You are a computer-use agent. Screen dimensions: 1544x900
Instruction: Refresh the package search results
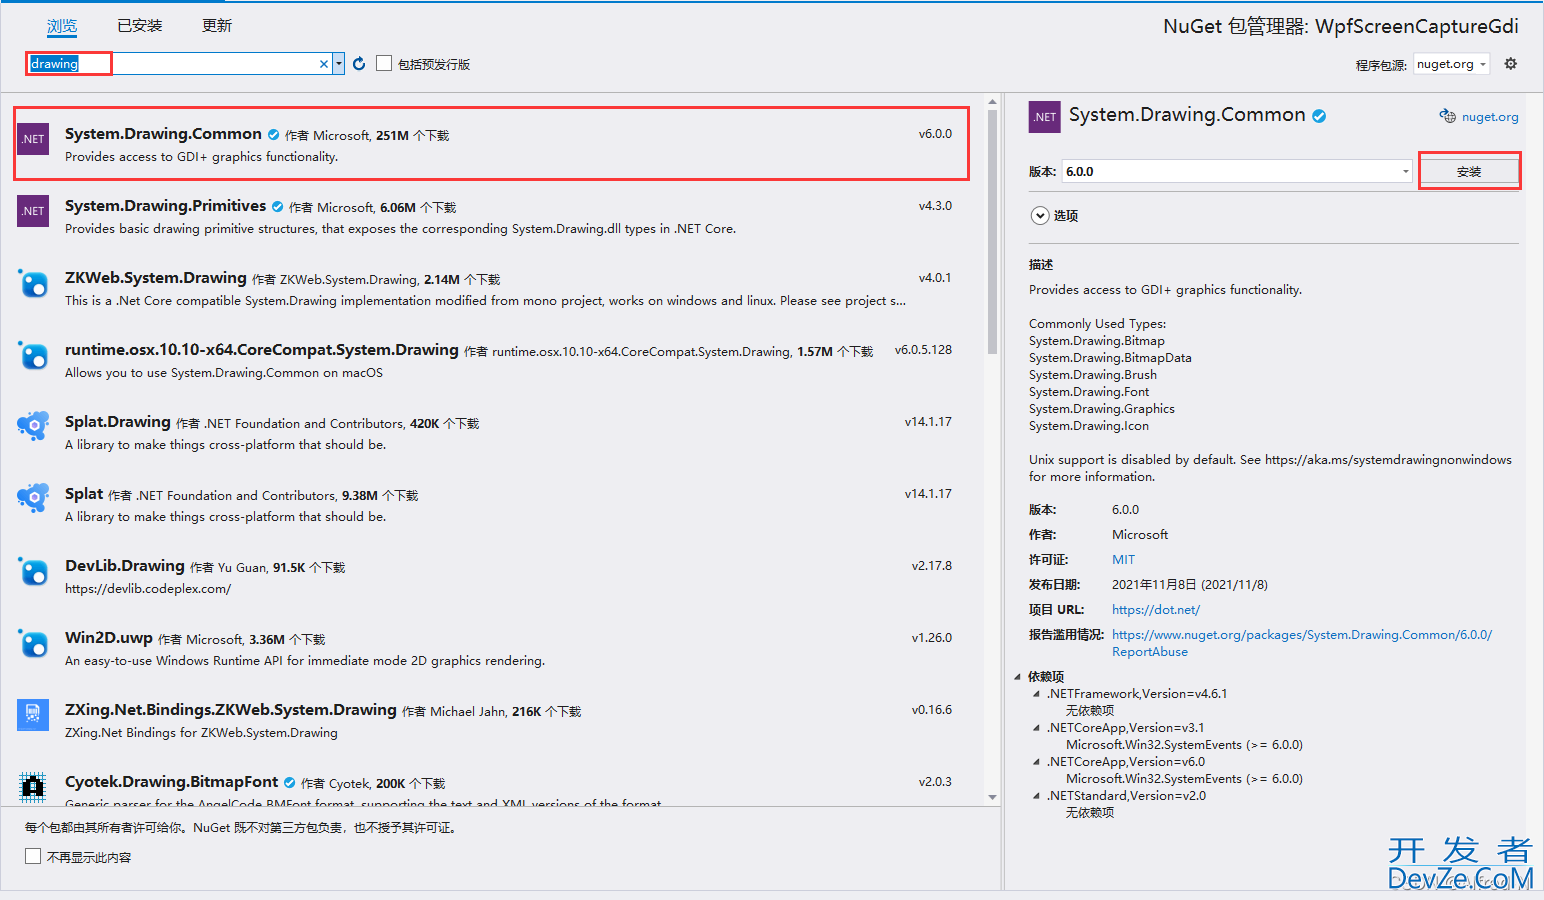coord(359,63)
